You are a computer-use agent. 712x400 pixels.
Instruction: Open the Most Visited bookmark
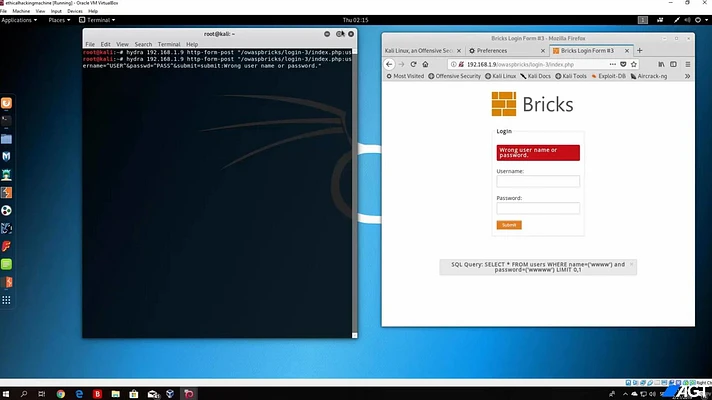(405, 76)
